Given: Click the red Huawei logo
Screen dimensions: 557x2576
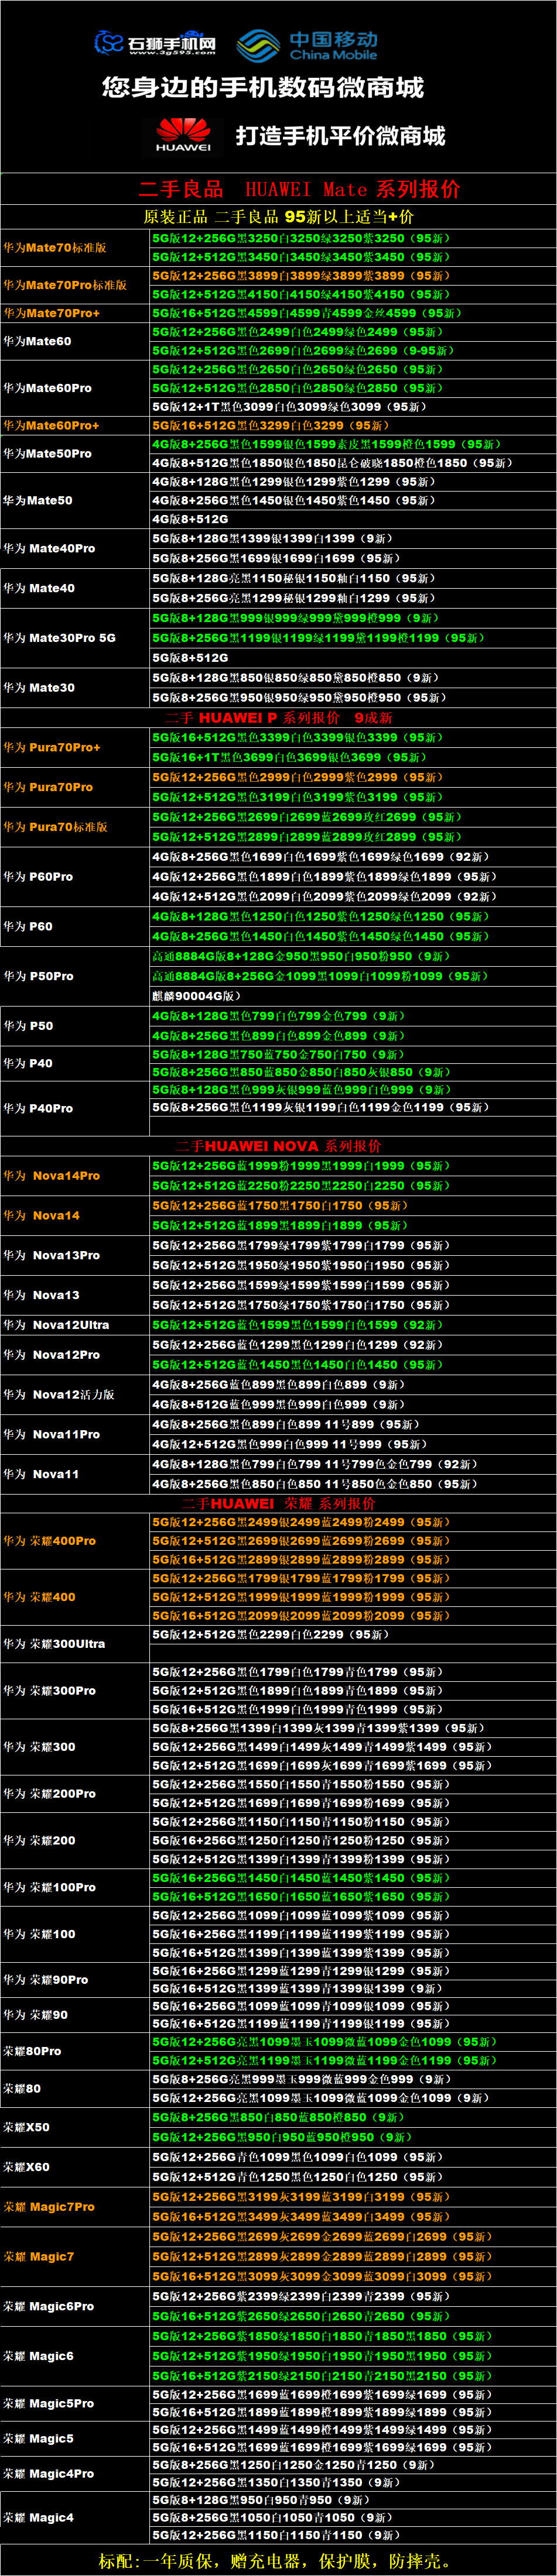Looking at the screenshot, I should coord(183,135).
